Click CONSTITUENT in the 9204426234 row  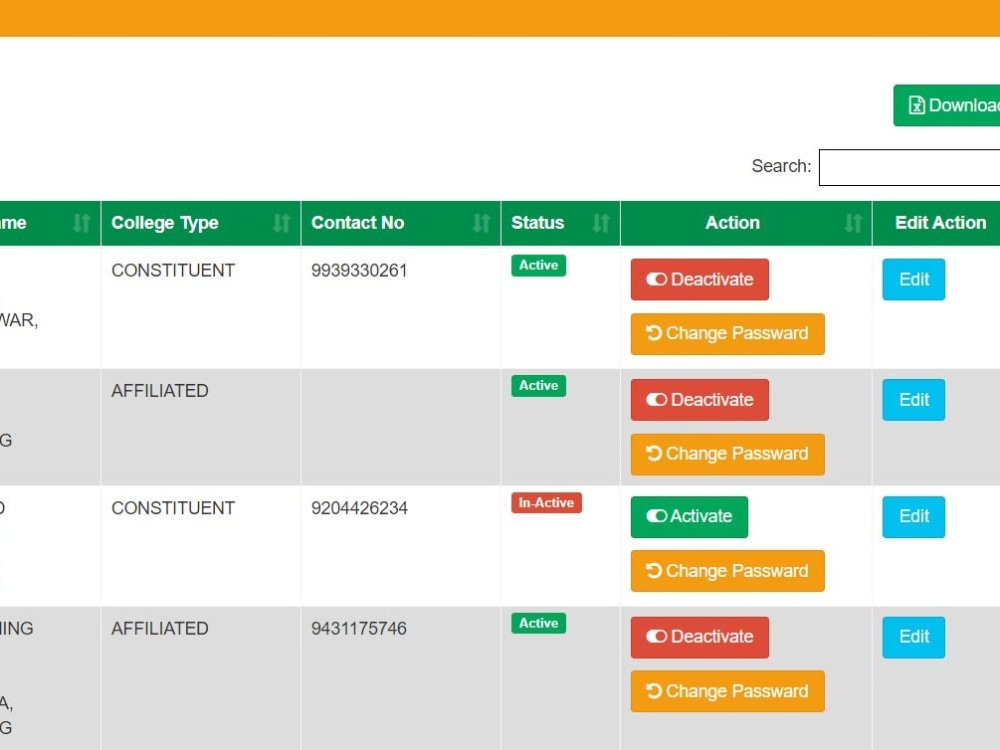pyautogui.click(x=173, y=508)
